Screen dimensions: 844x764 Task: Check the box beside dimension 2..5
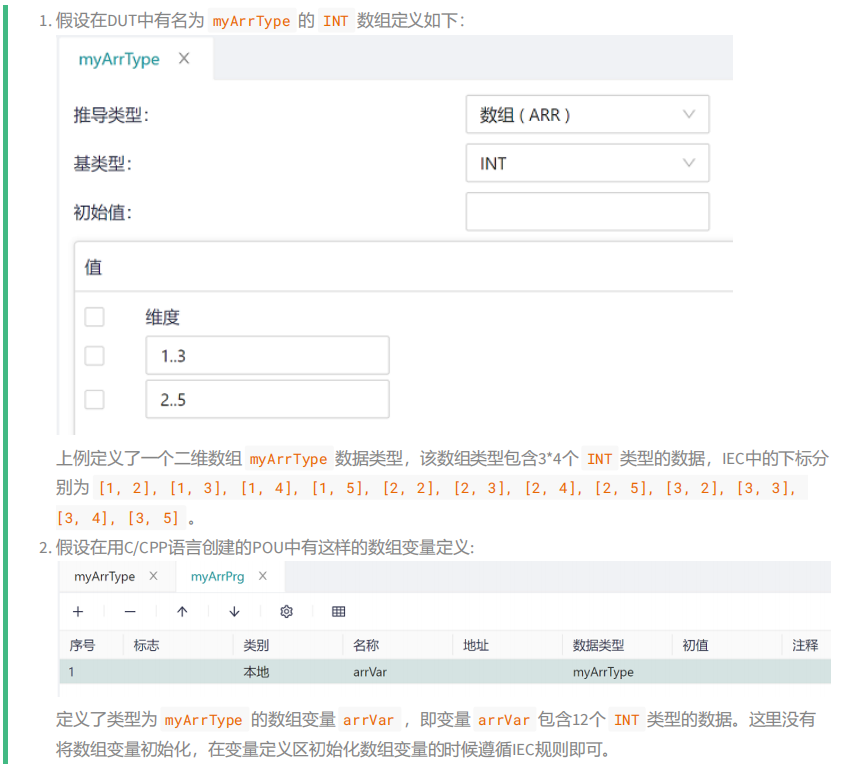tap(94, 399)
